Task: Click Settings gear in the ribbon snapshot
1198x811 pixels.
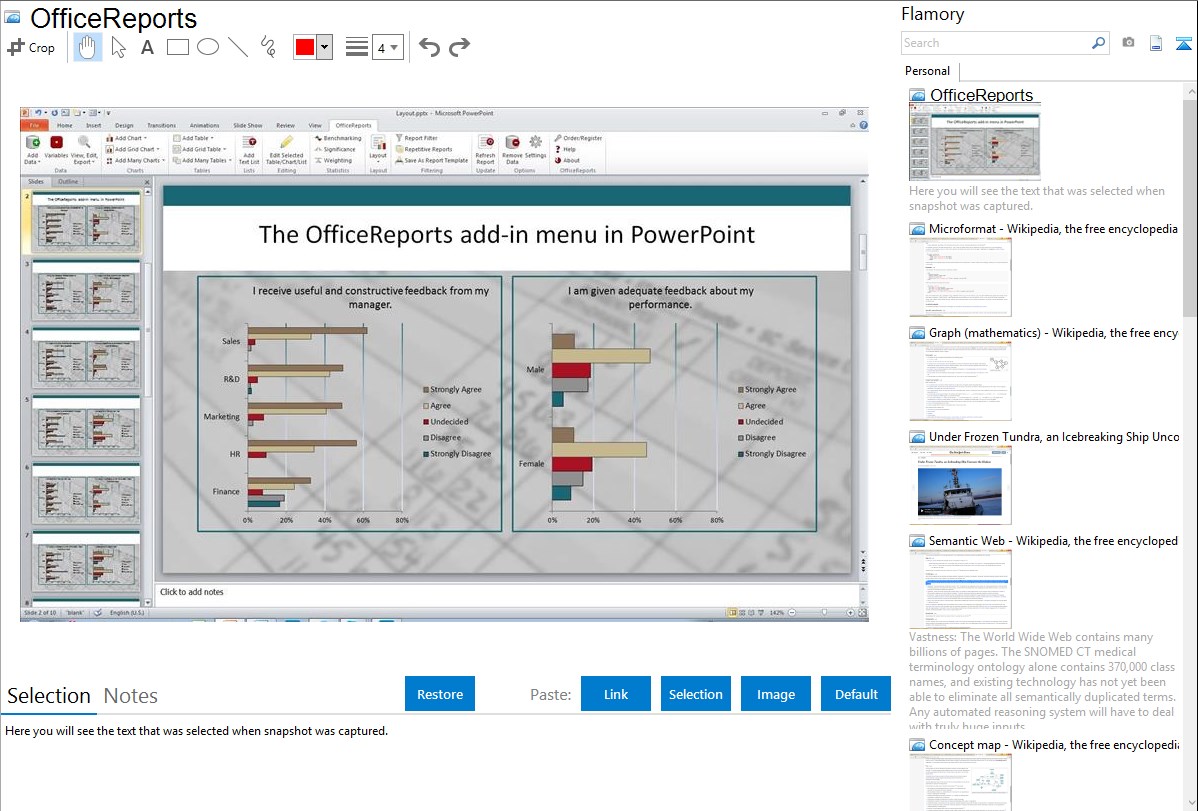Action: pos(536,147)
